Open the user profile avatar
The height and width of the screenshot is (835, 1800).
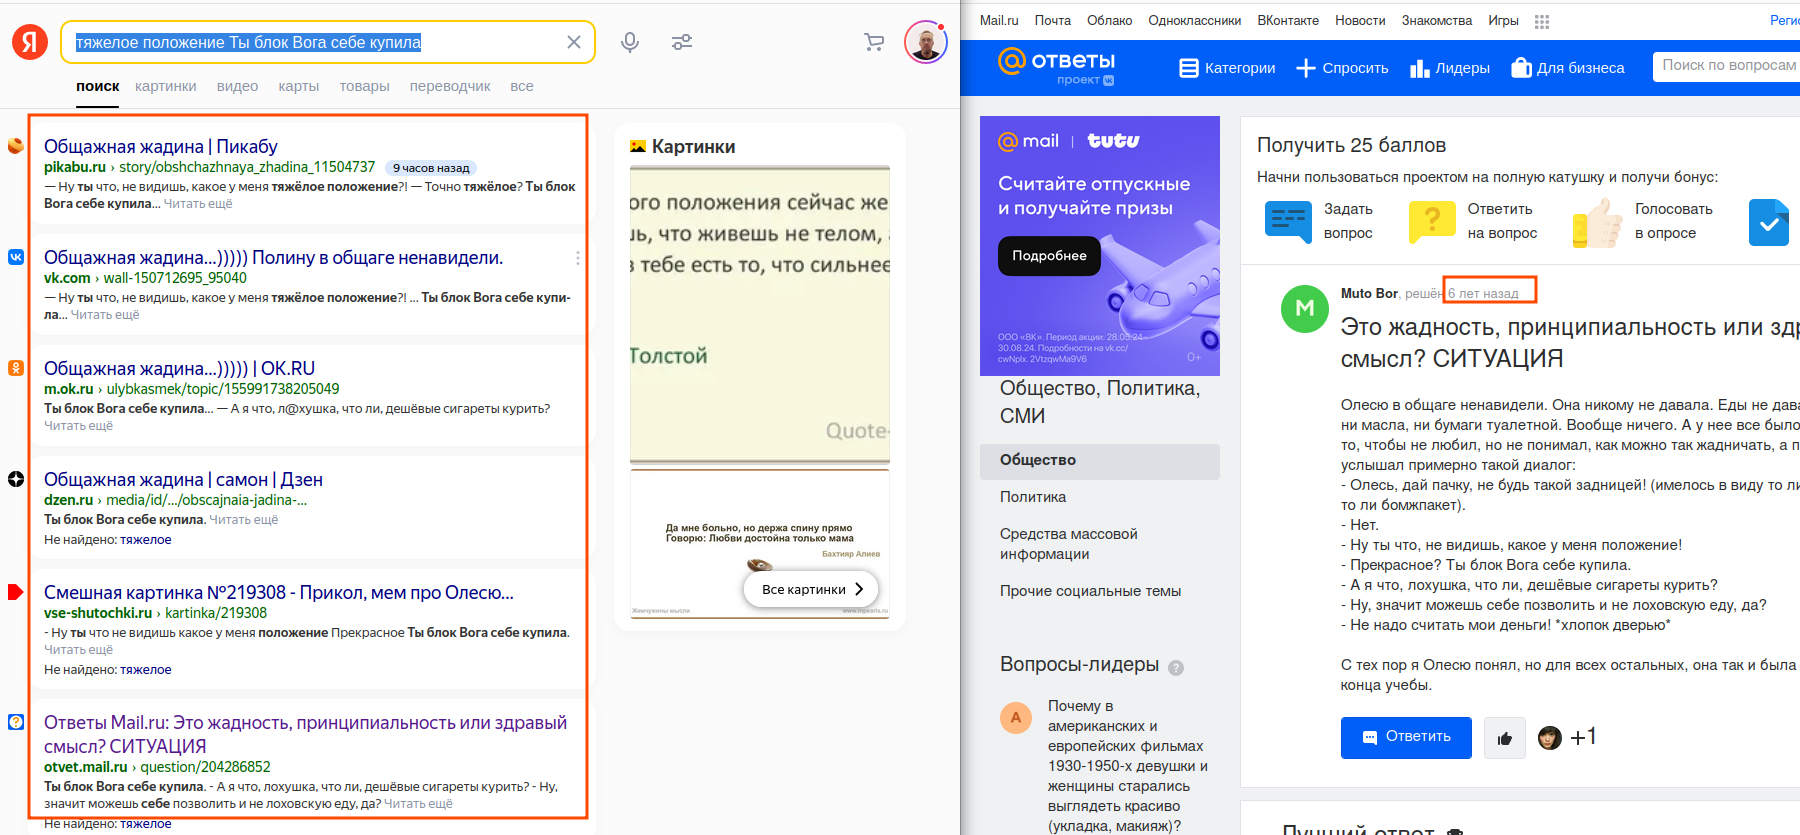(926, 42)
